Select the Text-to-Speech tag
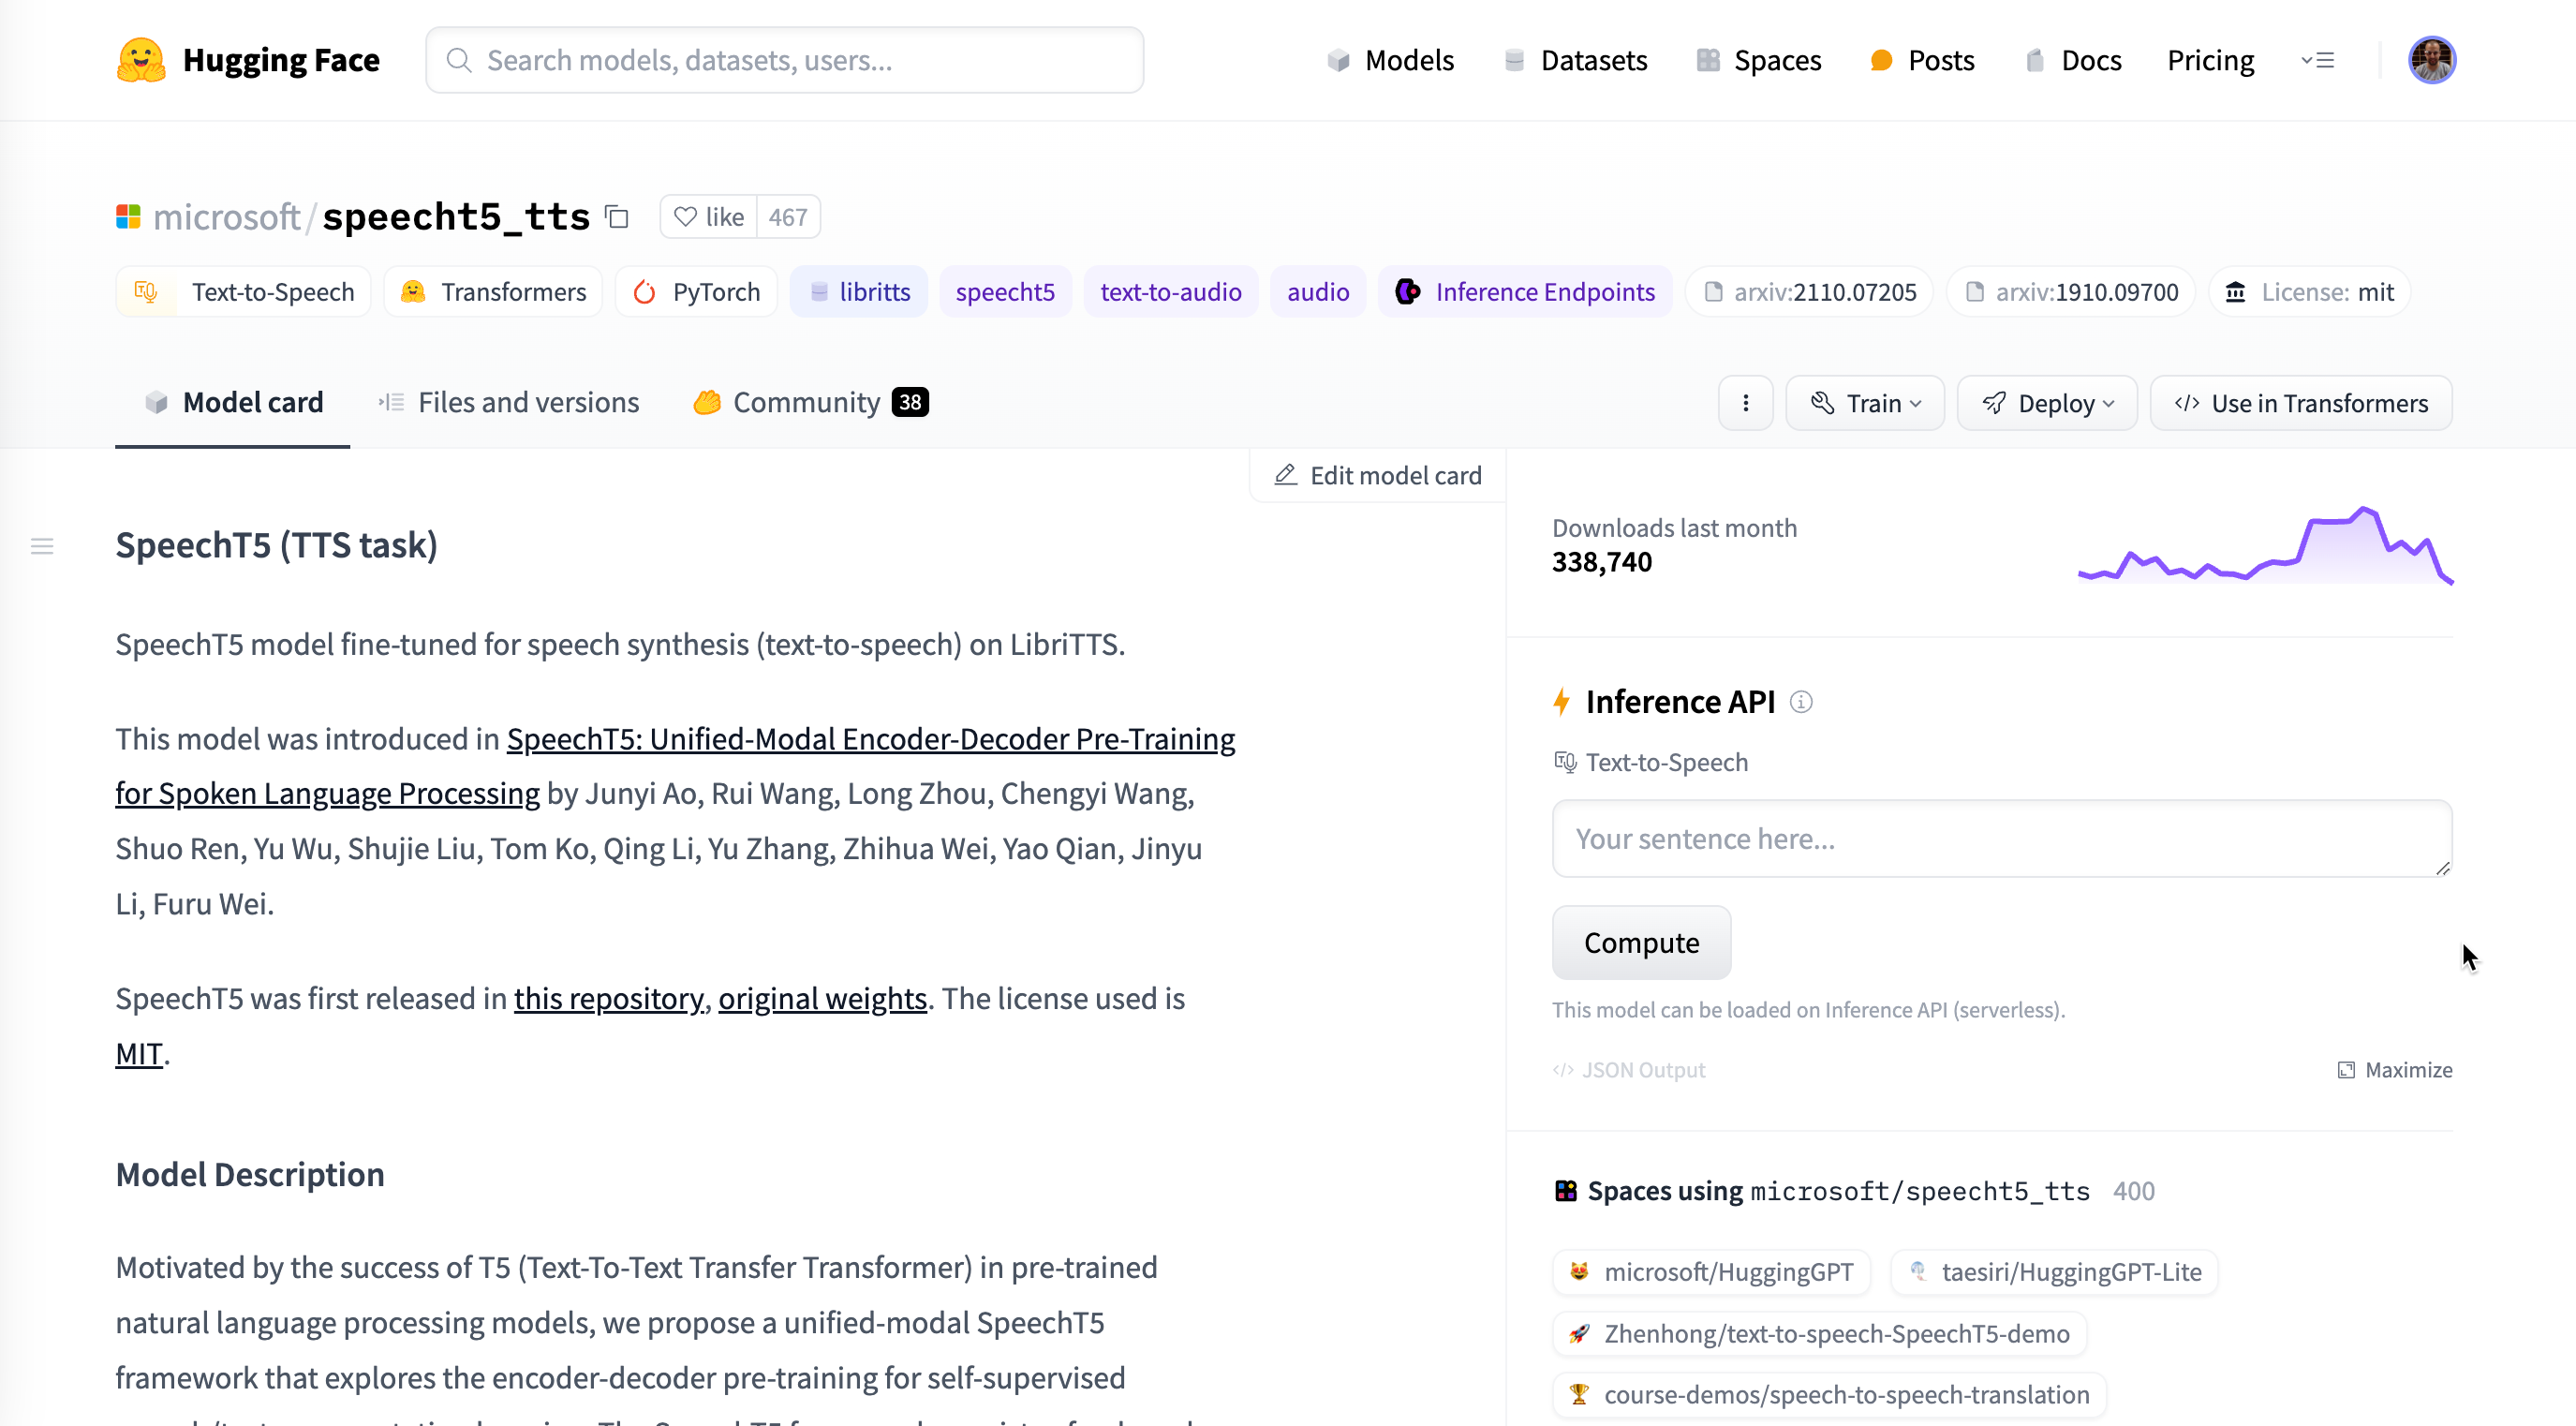Image resolution: width=2576 pixels, height=1426 pixels. coord(243,291)
